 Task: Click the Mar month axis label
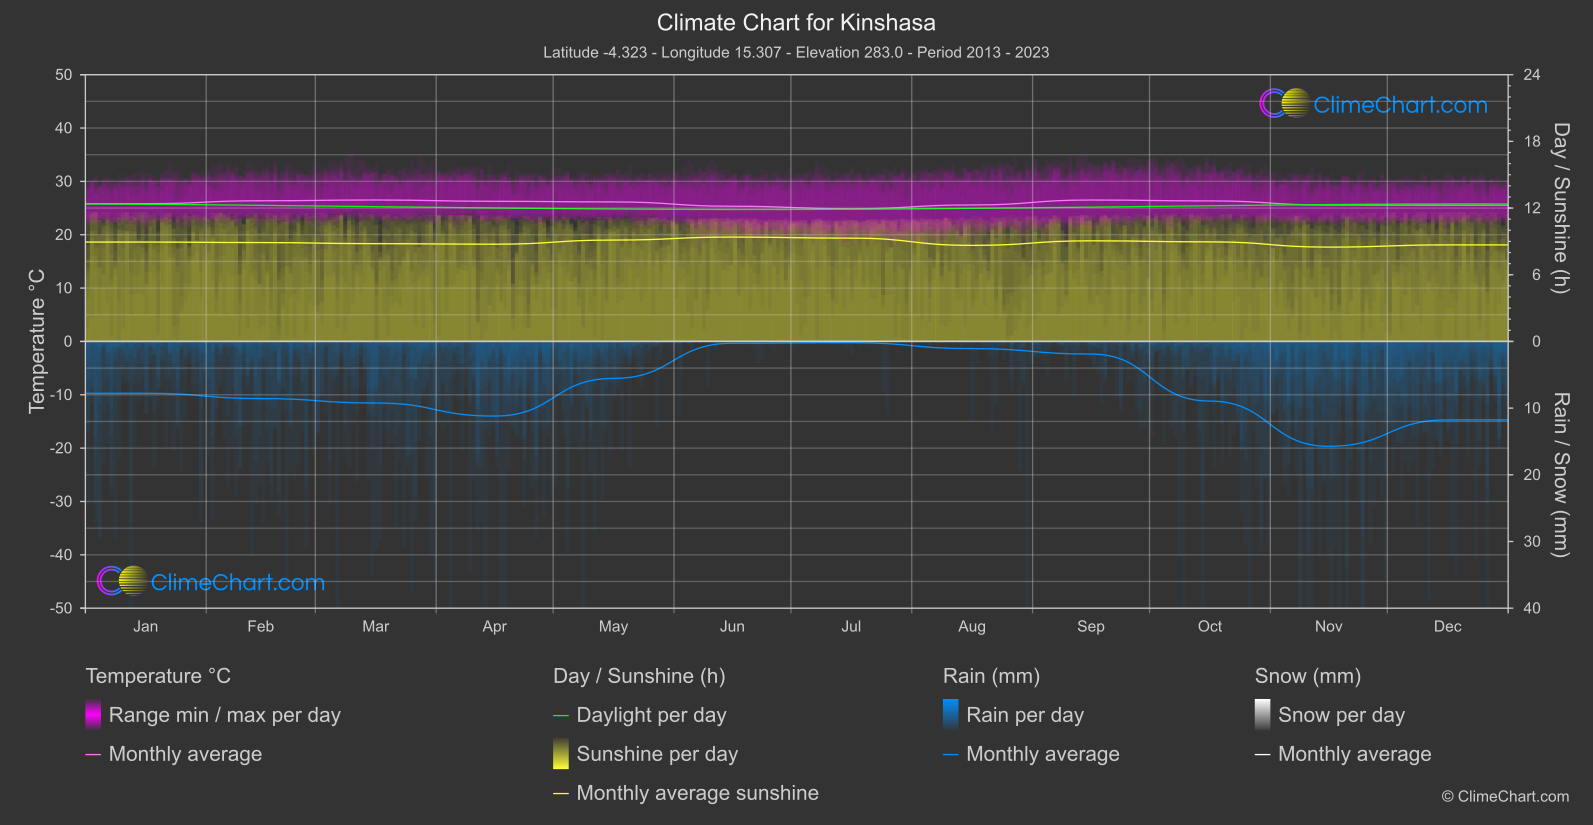pos(376,626)
